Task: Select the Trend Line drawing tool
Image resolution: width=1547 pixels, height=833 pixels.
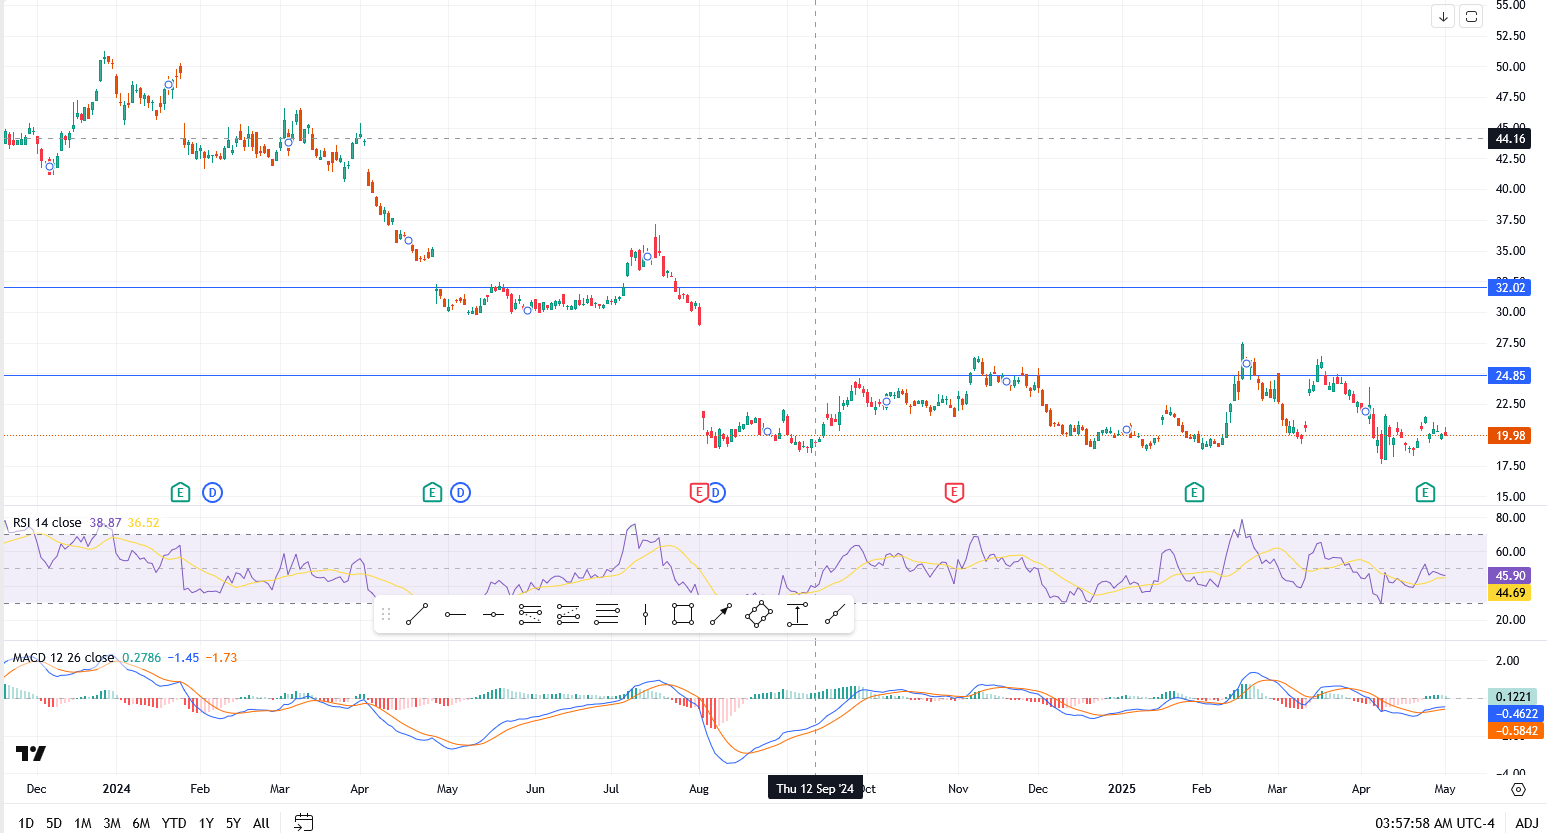Action: (418, 614)
